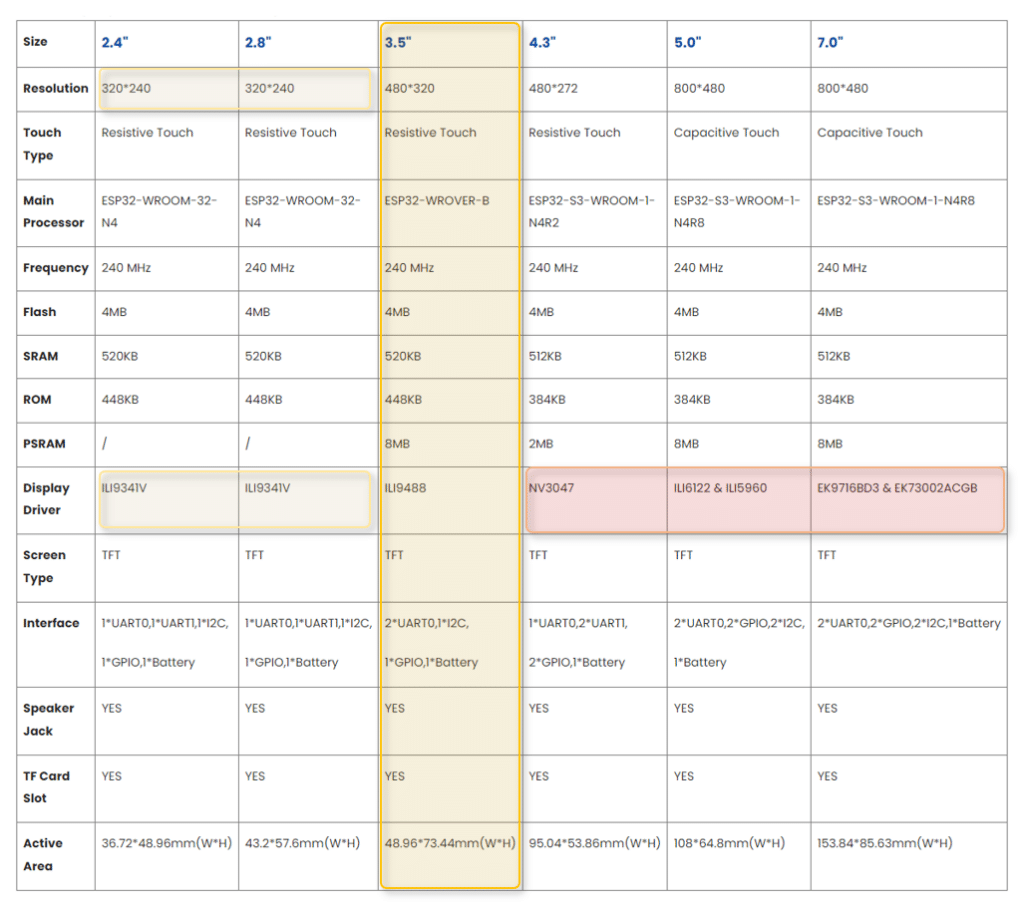Click the 'Touch Type' row header
Screen dimensions: 1024x909
[42, 144]
